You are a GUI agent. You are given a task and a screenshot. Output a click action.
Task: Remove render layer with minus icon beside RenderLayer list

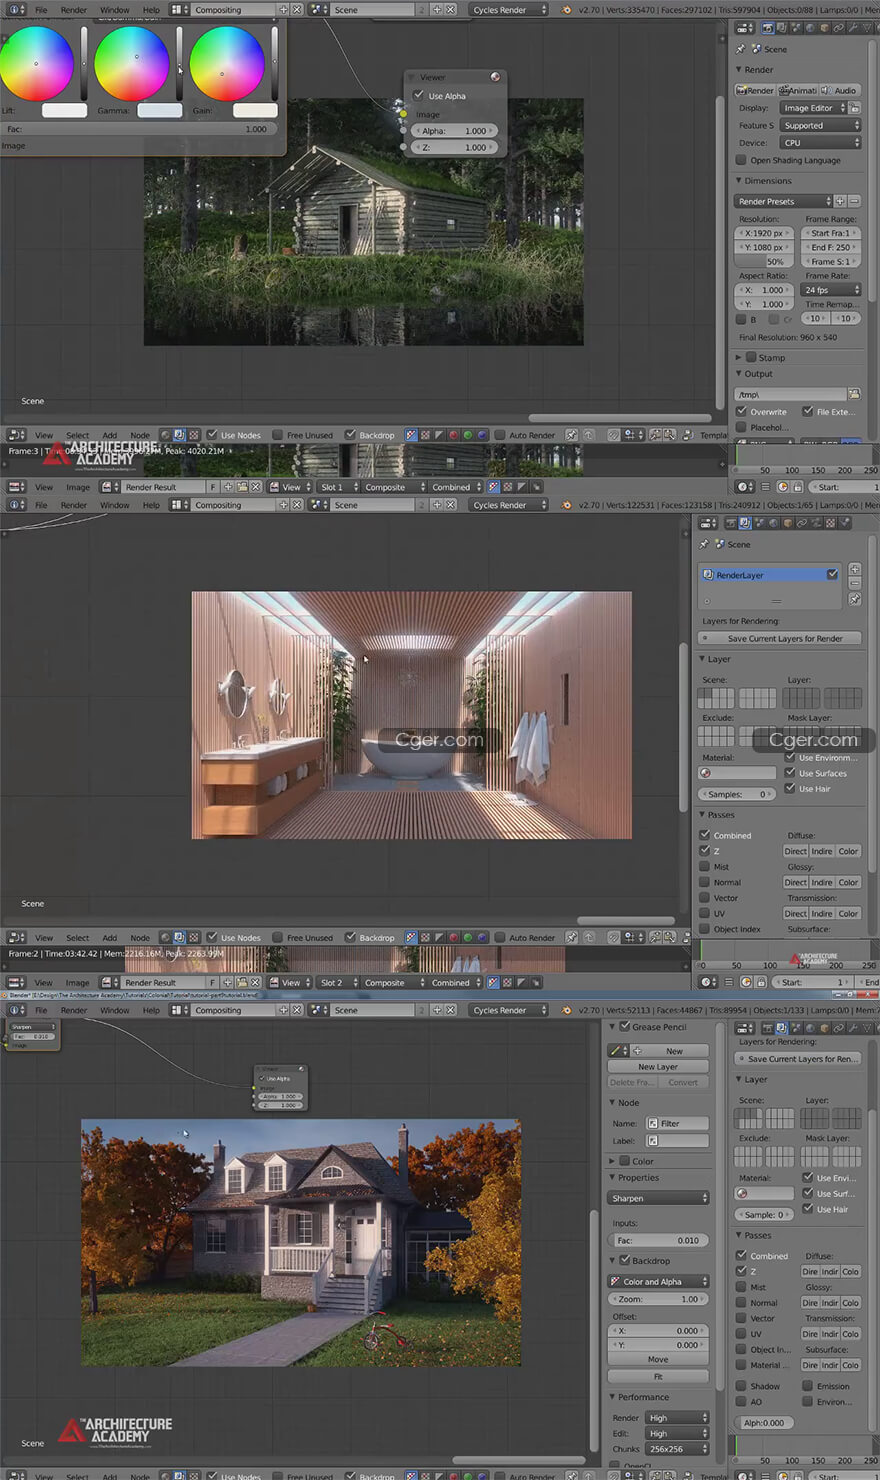[x=855, y=583]
